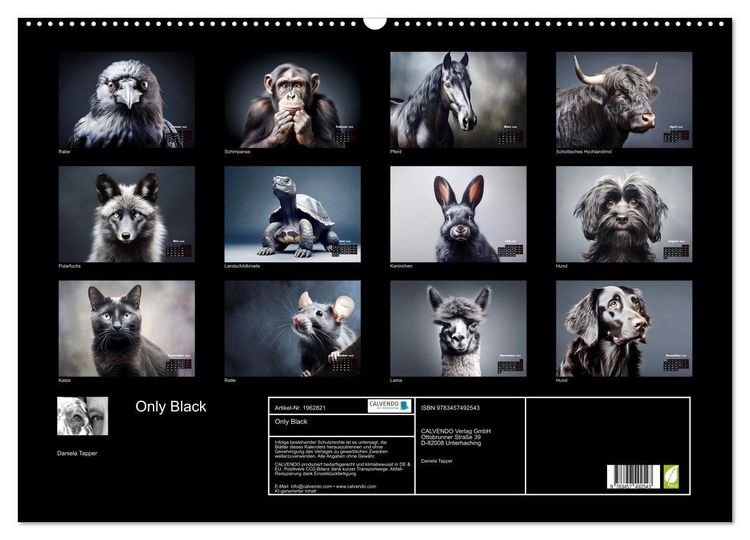Click the mini calendar grid on horse photo
This screenshot has width=750, height=540.
[510, 137]
